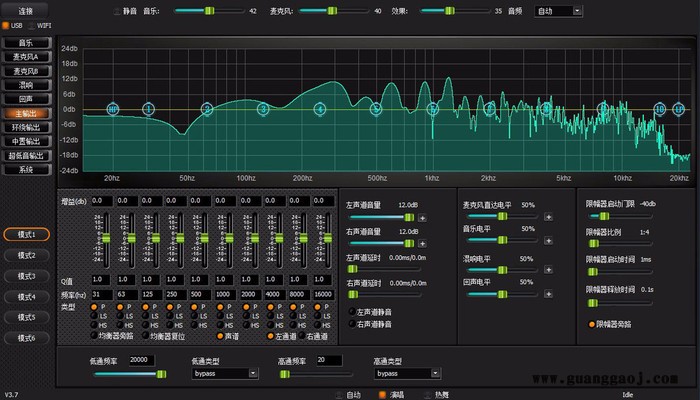The width and height of the screenshot is (700, 400).
Task: Set 1000 Hz band type to P
Action: (x=220, y=307)
